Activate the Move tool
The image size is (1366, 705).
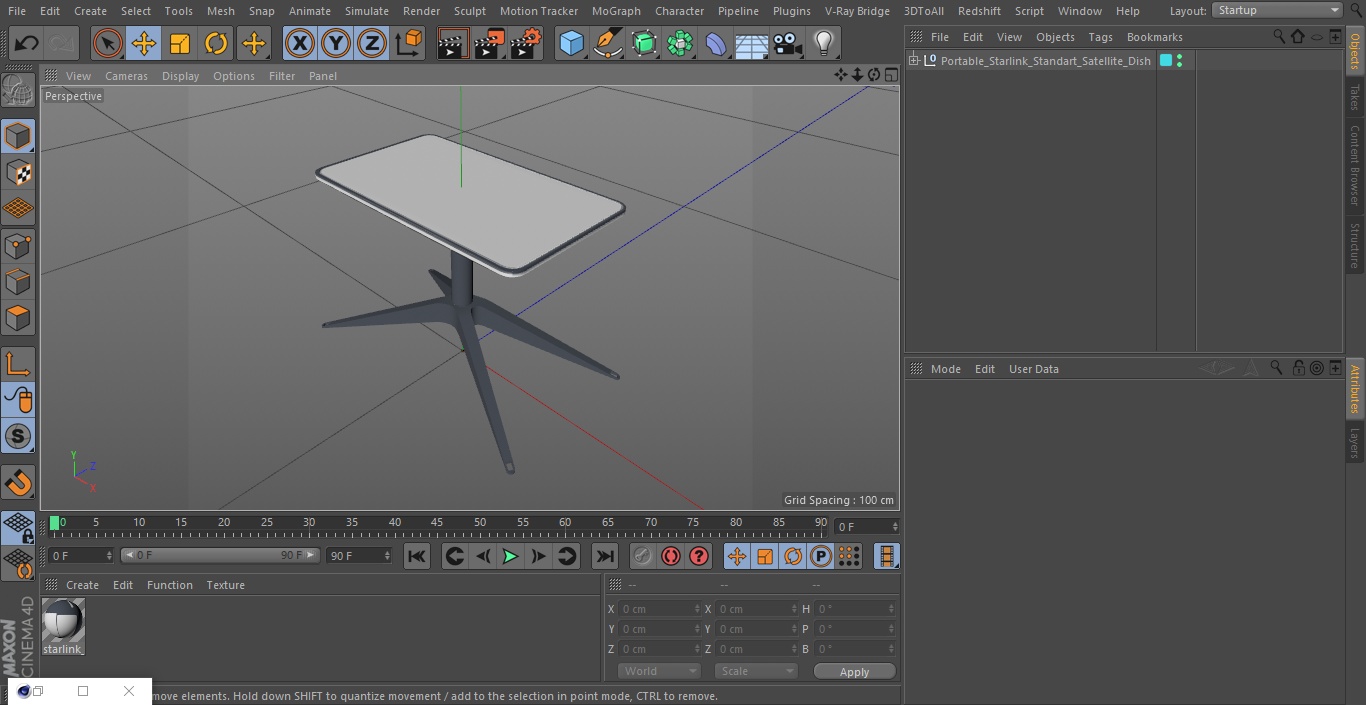coord(144,43)
